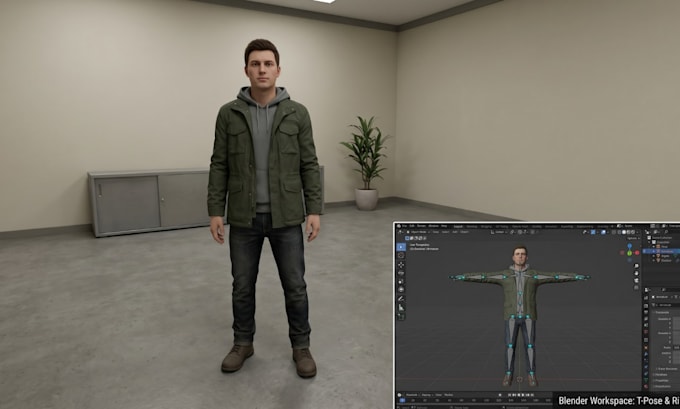The height and width of the screenshot is (409, 680).
Task: Select the Move tool in Blender toolbar
Action: (401, 265)
